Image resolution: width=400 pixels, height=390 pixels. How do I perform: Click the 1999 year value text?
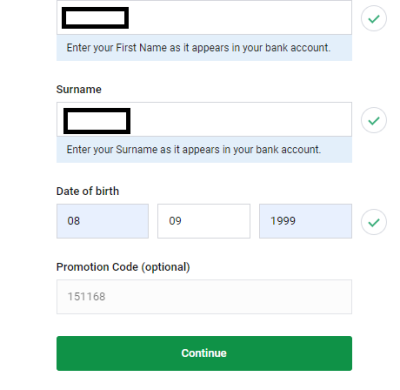tap(283, 221)
